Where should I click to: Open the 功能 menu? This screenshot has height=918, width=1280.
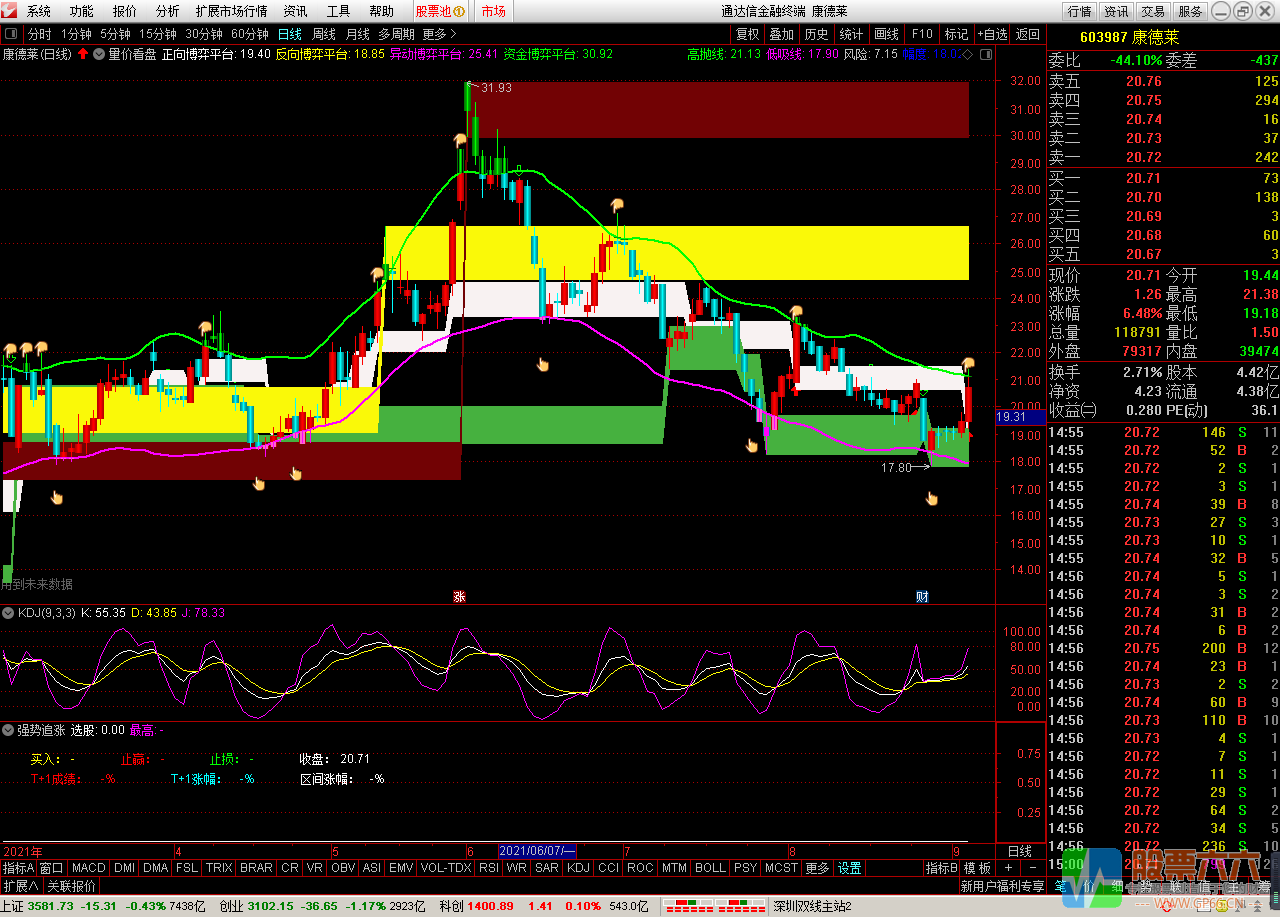point(82,12)
